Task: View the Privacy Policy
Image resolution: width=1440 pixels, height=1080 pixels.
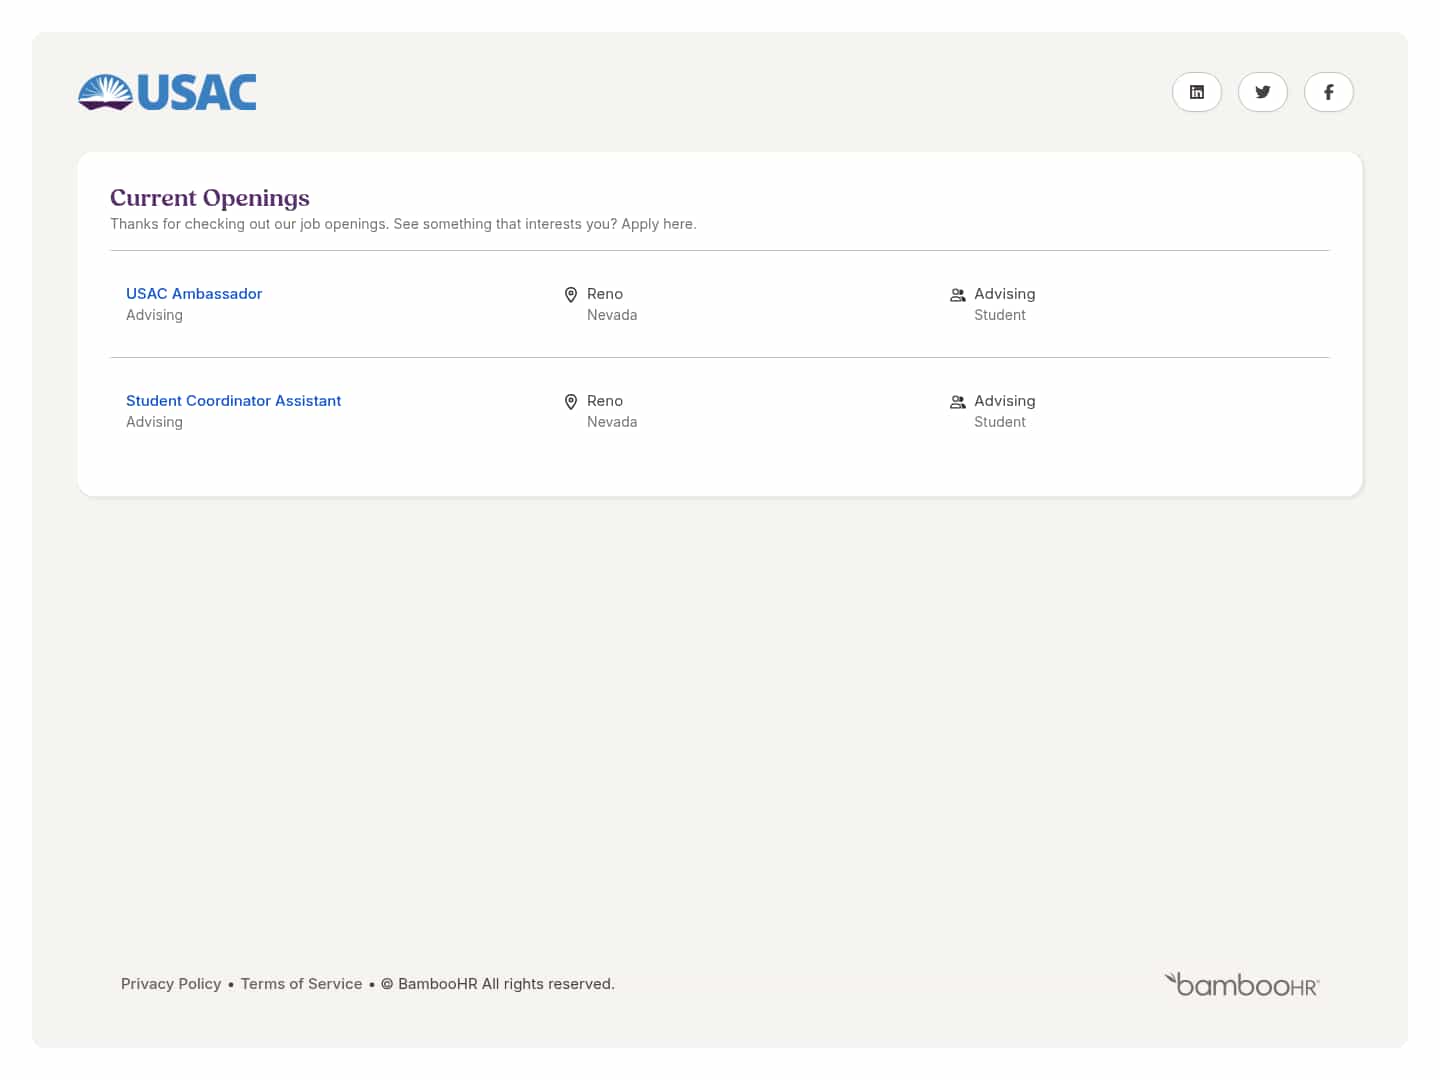Action: point(171,983)
